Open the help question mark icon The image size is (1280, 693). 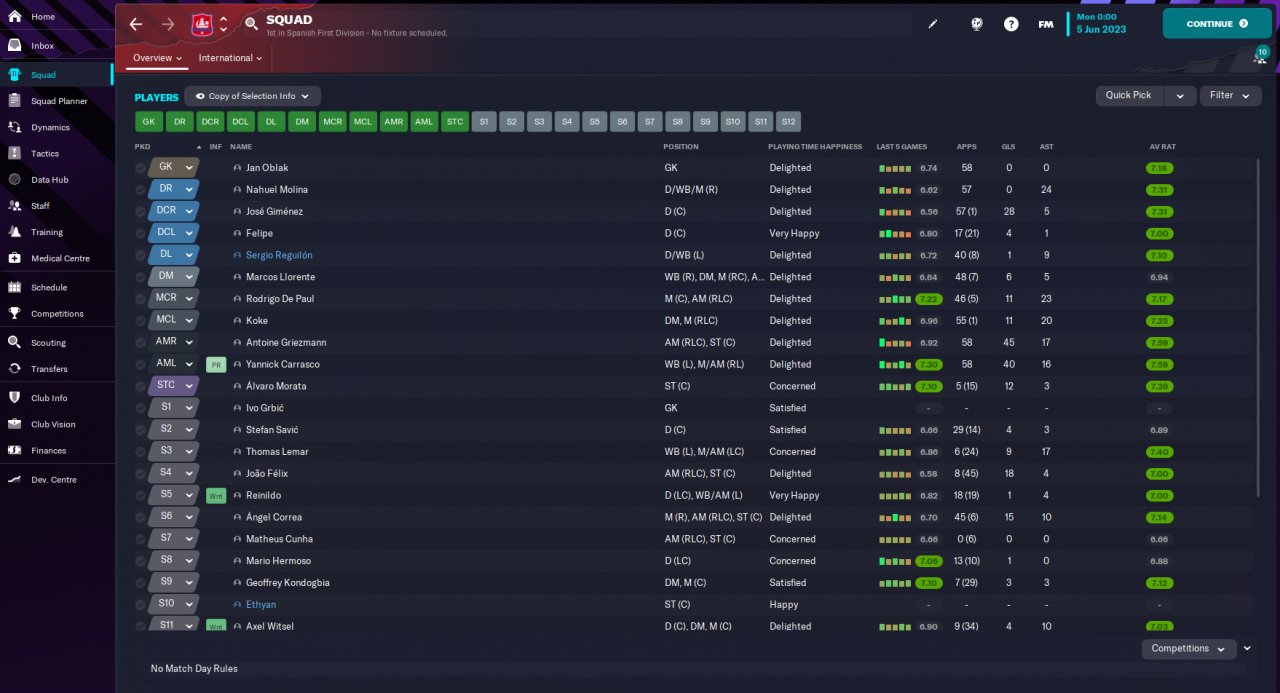coord(1011,24)
